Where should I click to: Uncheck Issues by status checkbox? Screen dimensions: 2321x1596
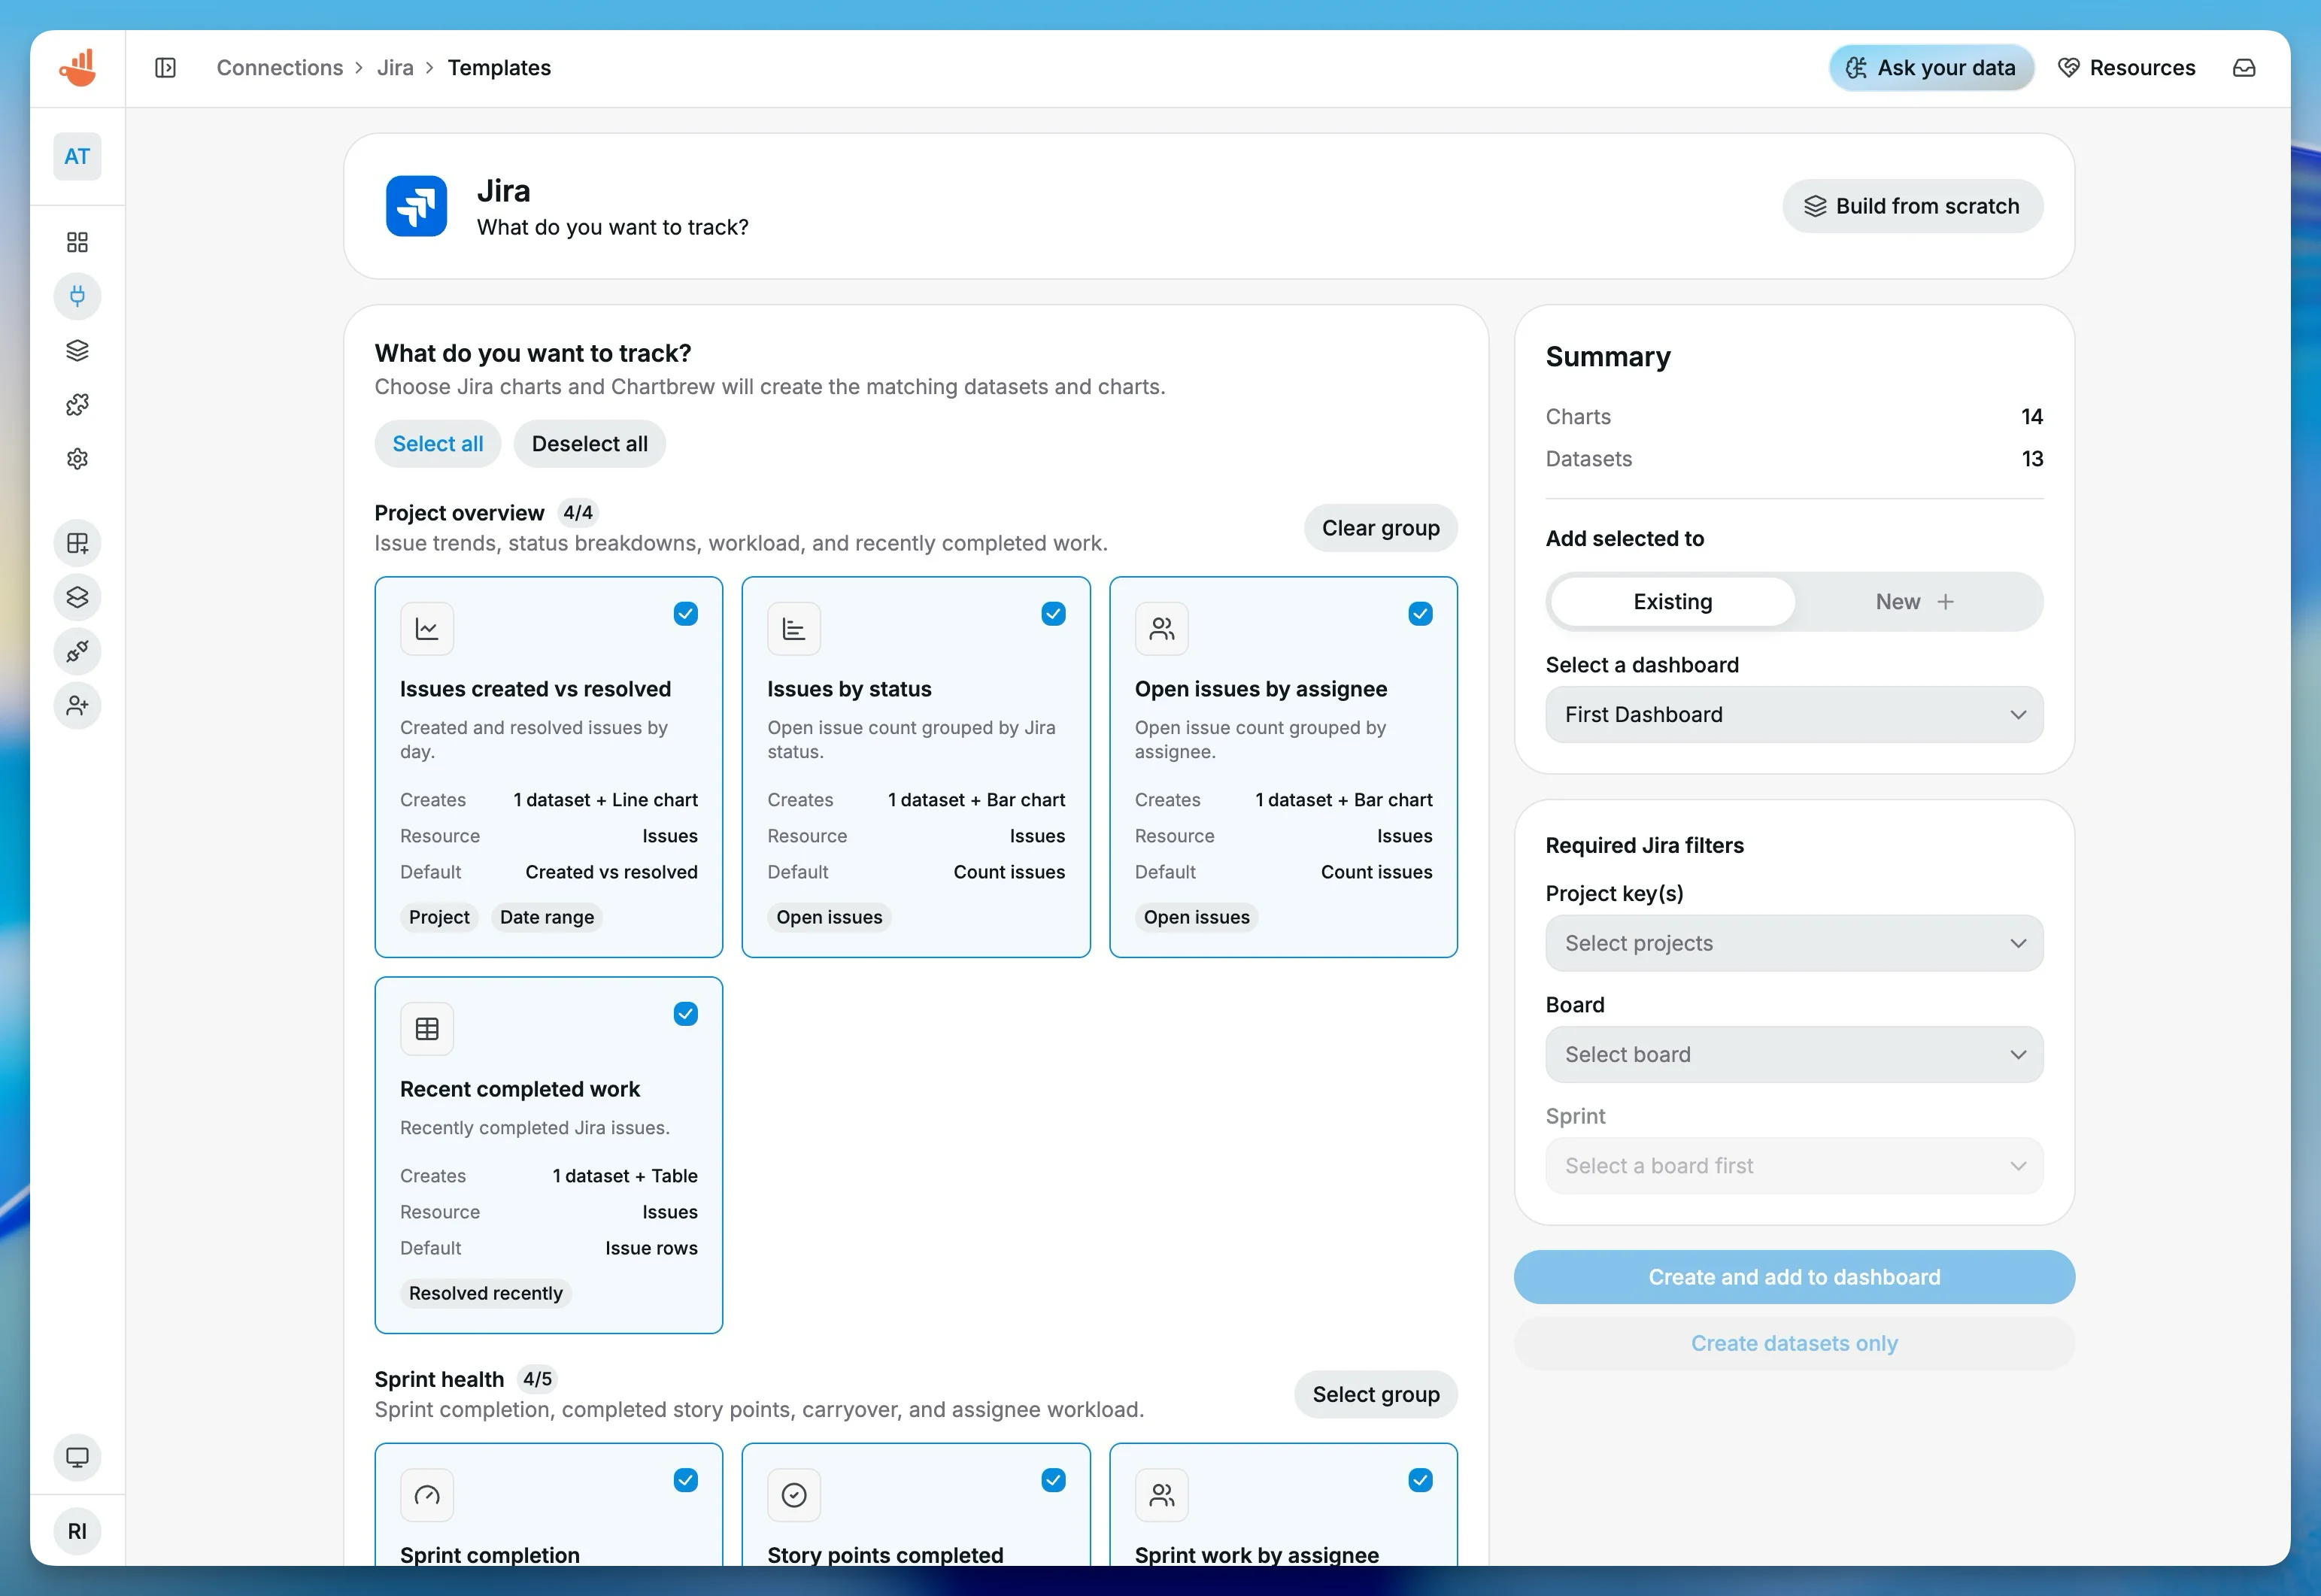point(1053,614)
